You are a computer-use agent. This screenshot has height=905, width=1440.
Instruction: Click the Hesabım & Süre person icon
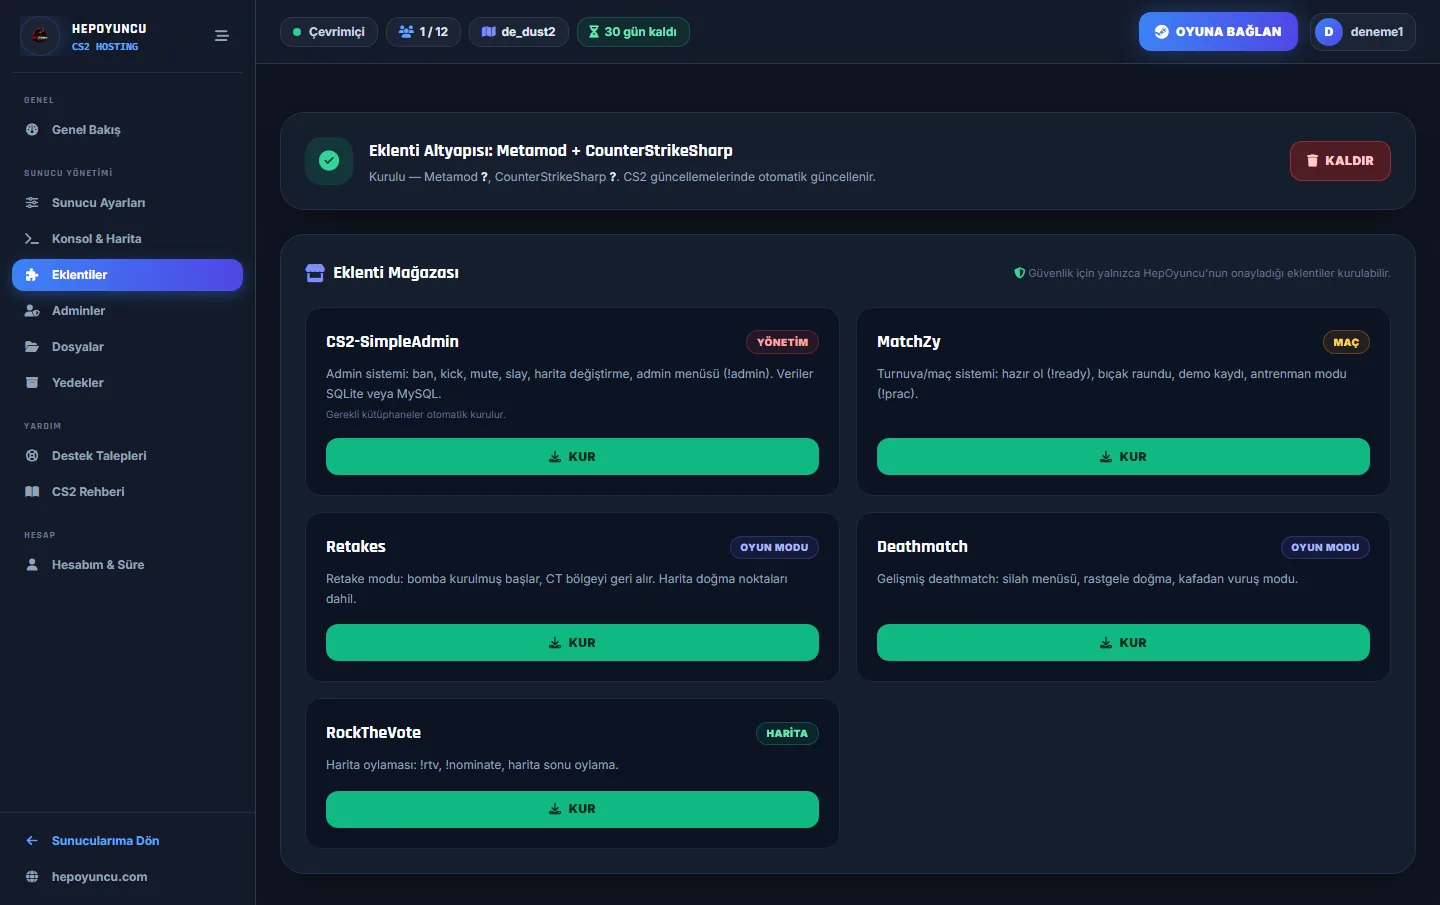pos(32,565)
